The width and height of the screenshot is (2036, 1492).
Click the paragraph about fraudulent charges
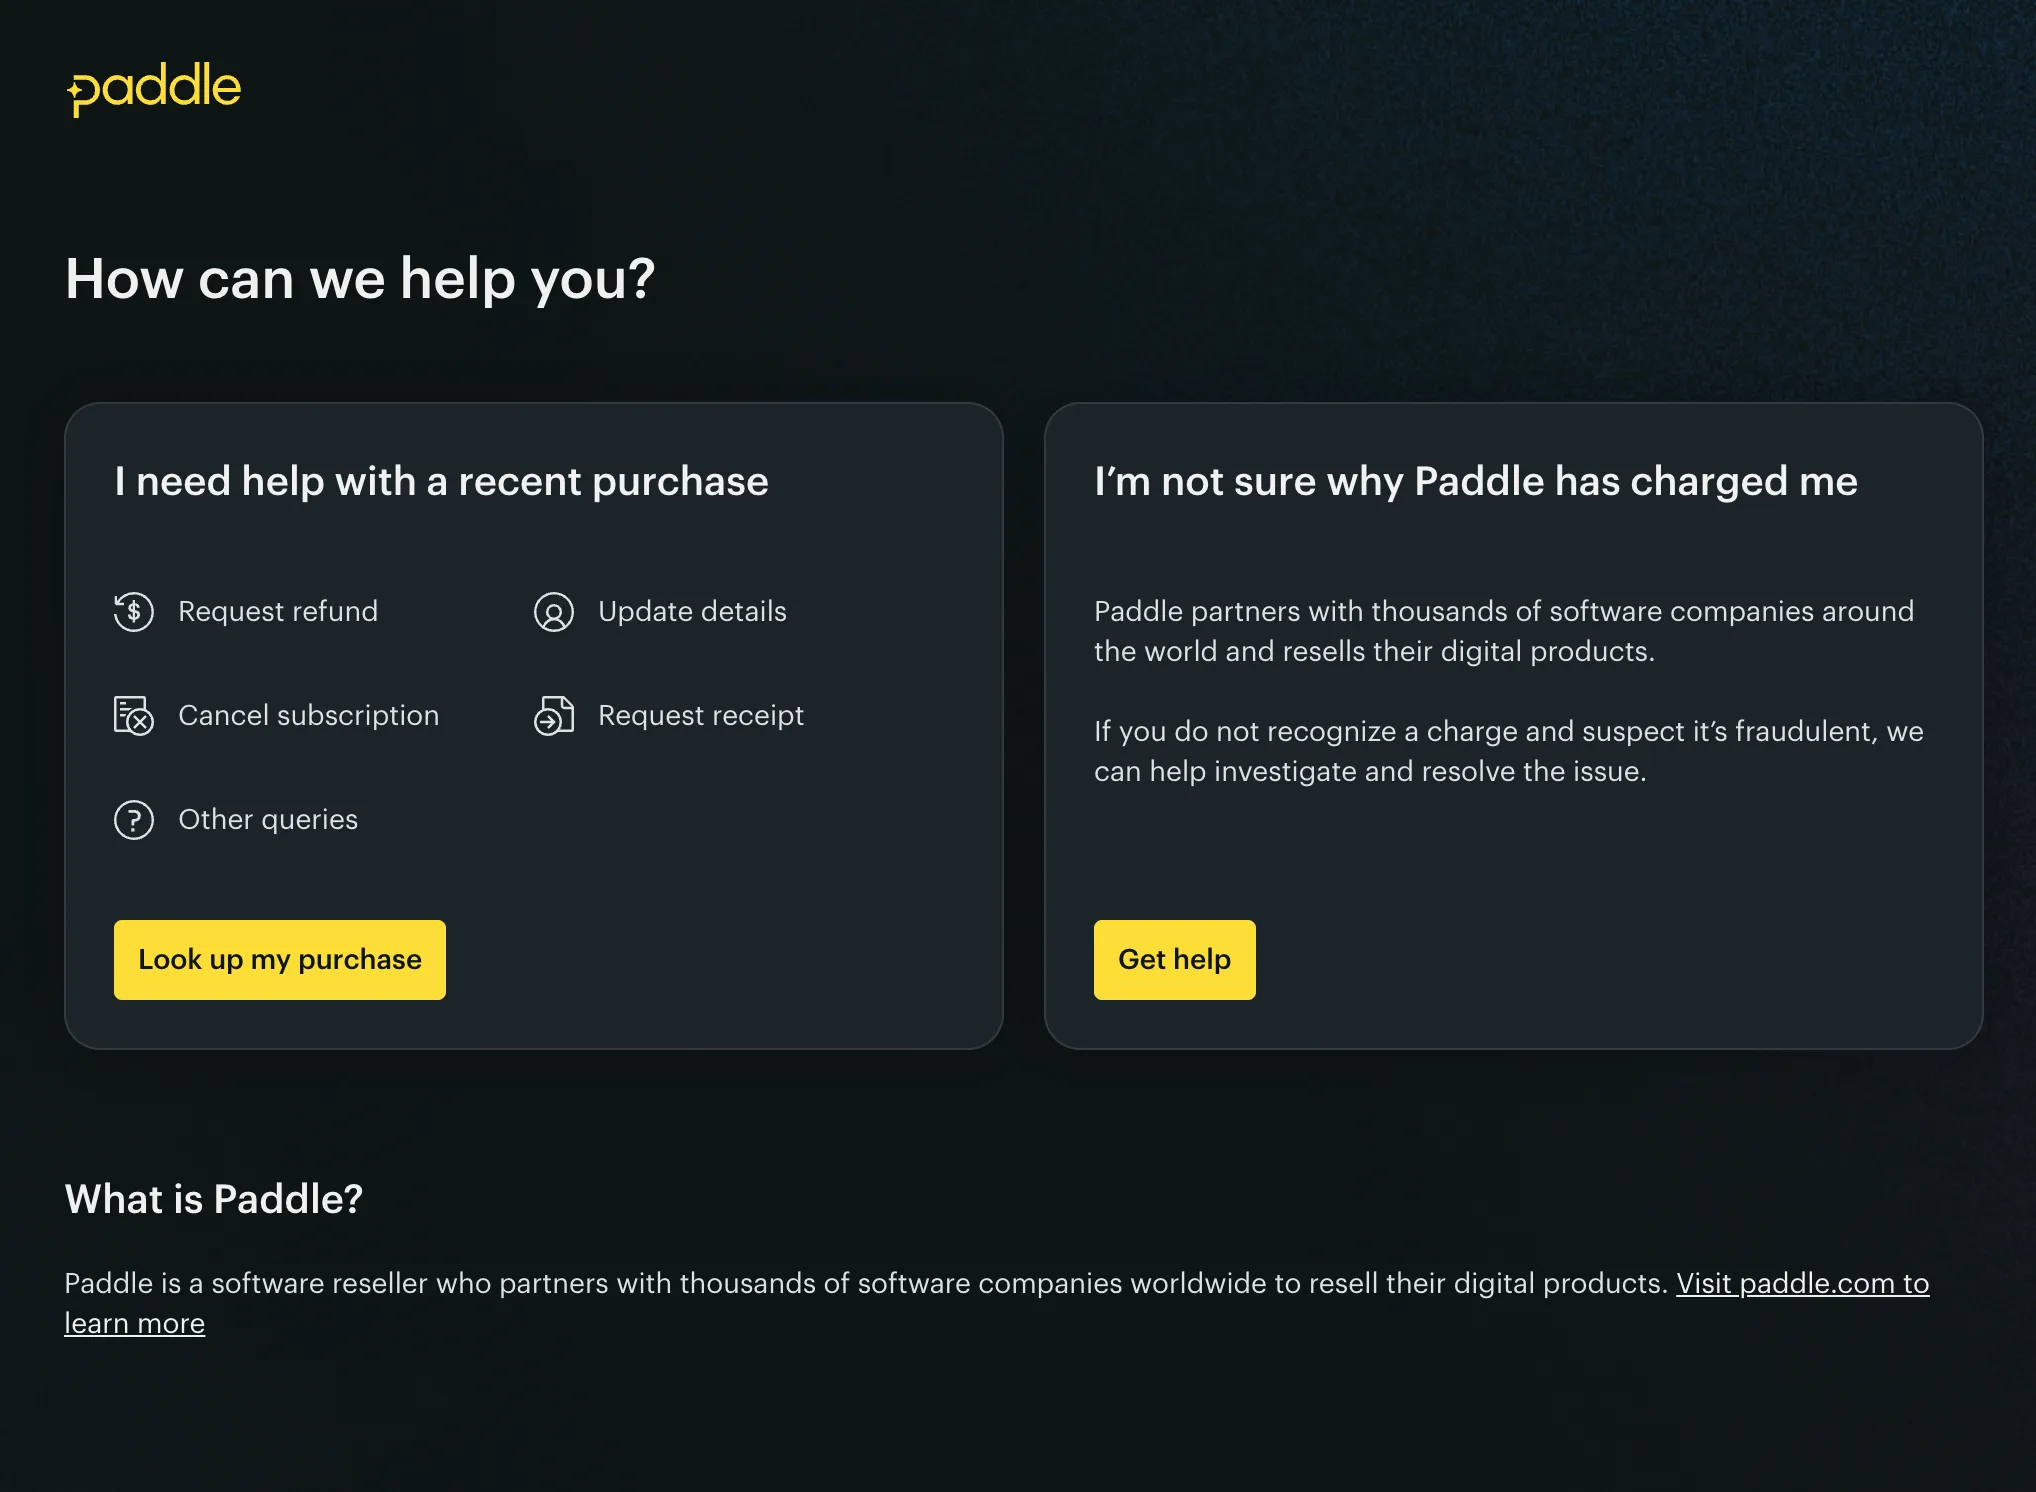point(1508,751)
